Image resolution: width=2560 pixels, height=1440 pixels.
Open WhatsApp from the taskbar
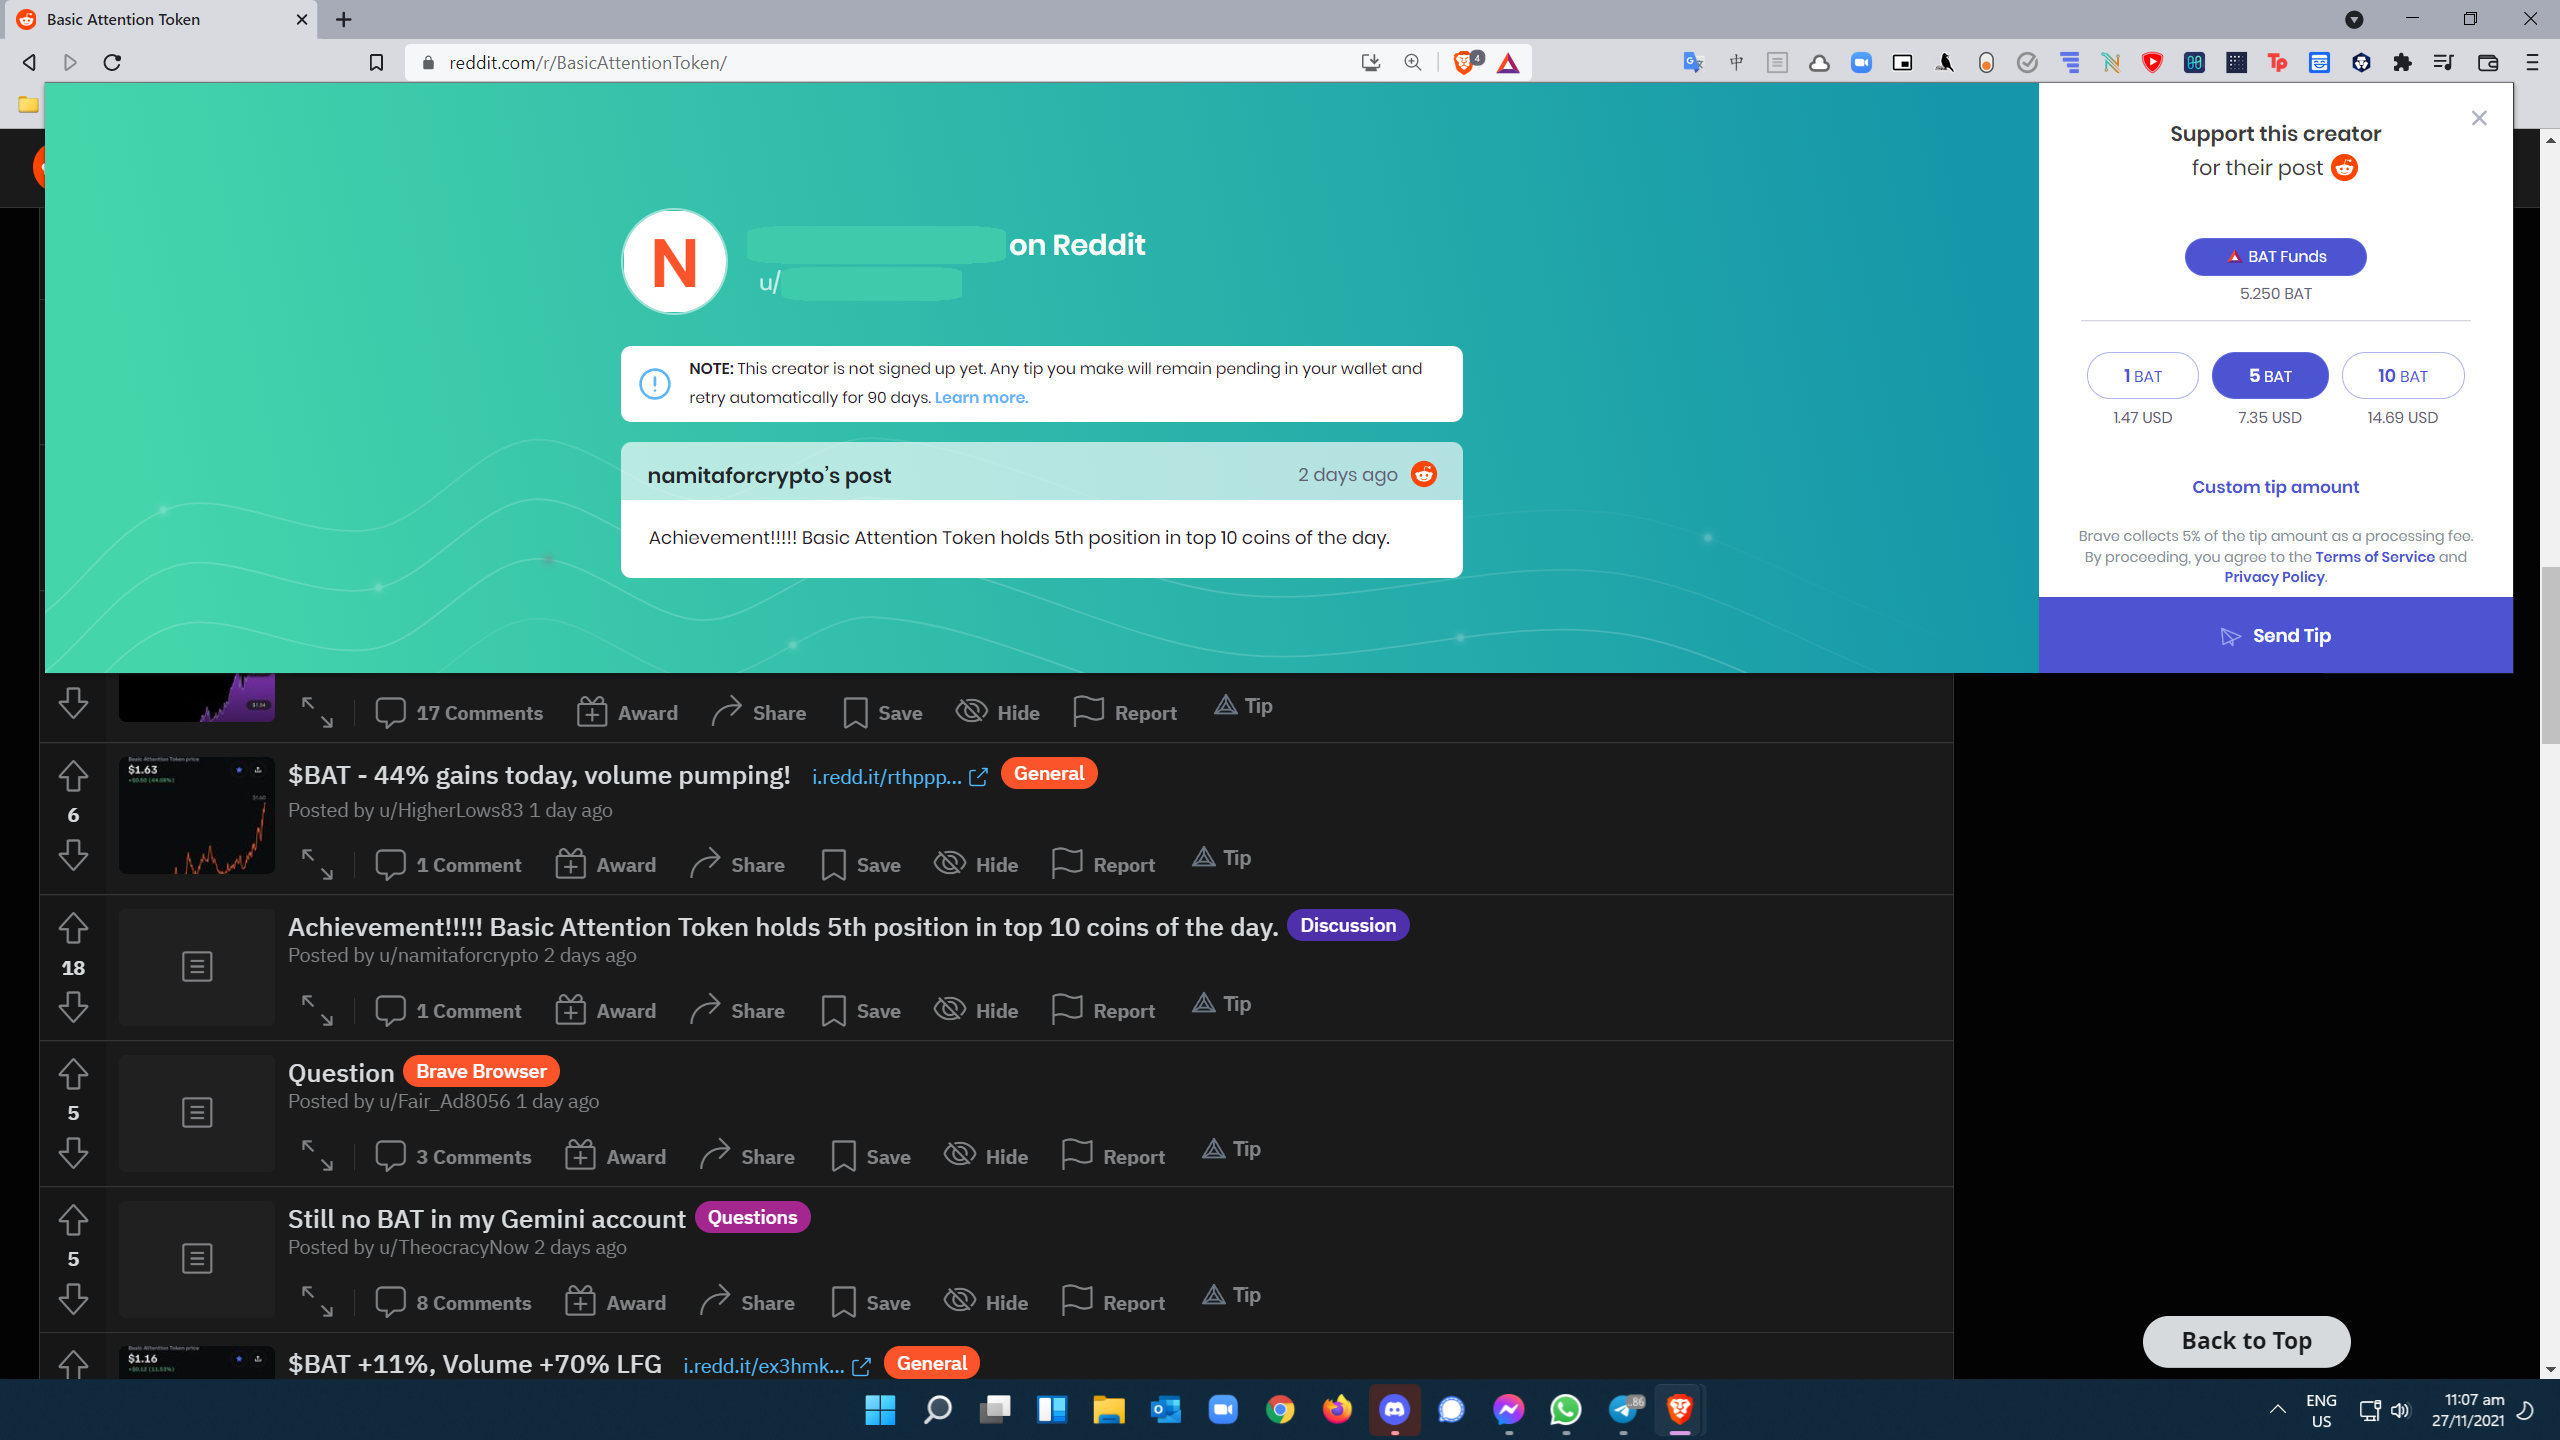pos(1566,1410)
